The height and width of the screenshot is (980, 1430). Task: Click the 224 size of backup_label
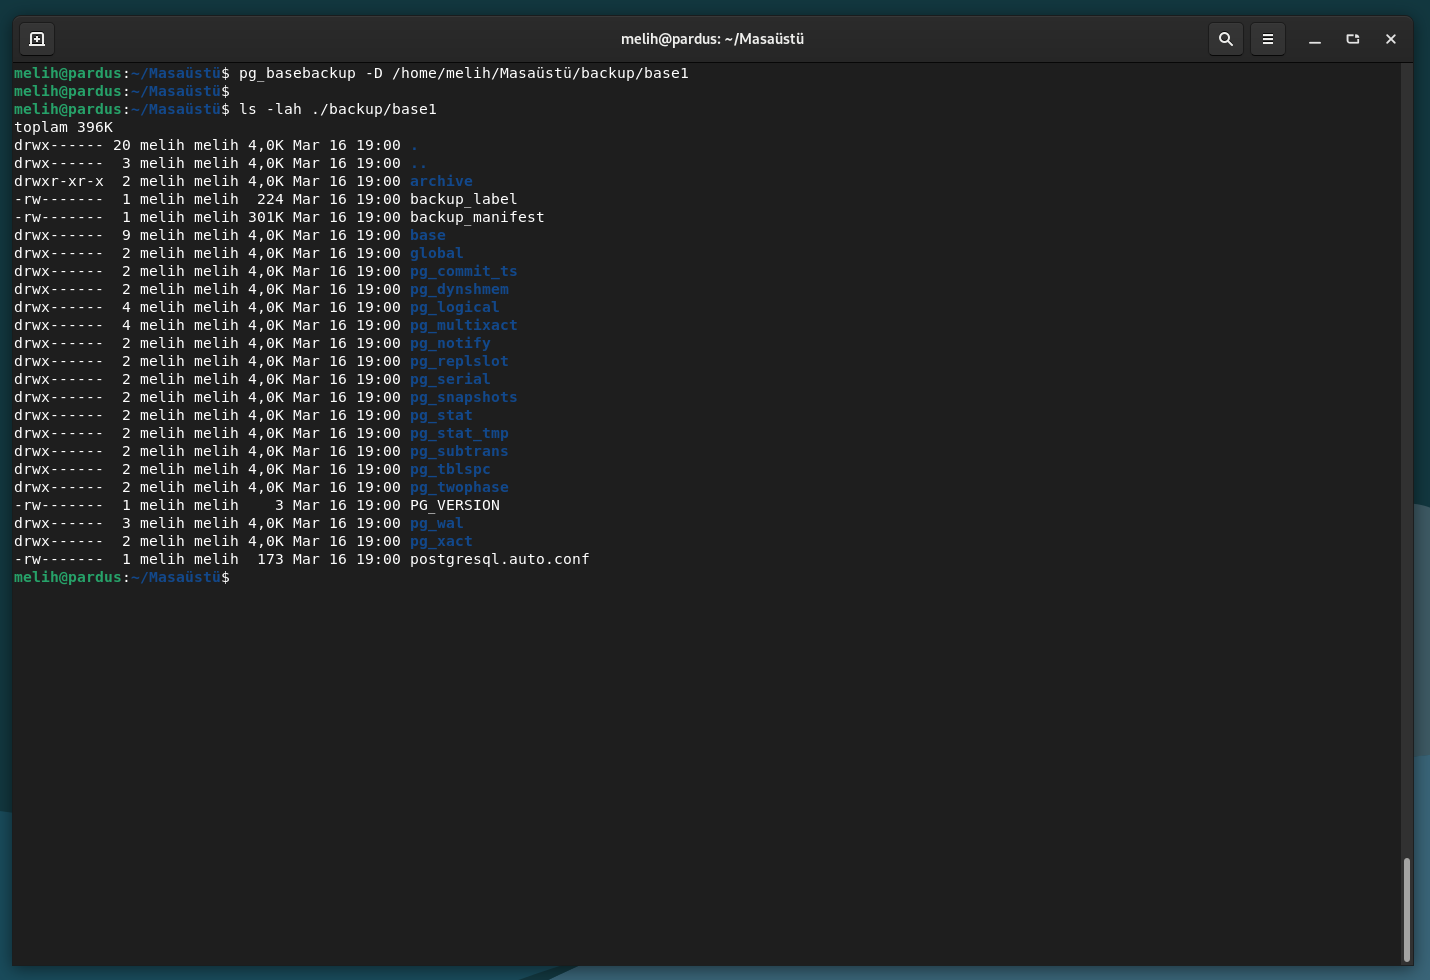(x=270, y=199)
